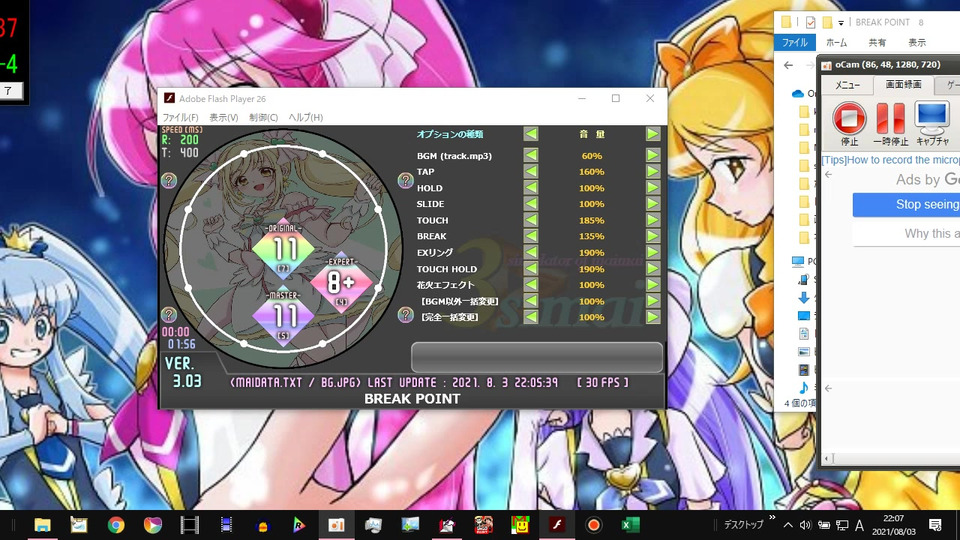Open the 共有 ribbon tab in Explorer
The width and height of the screenshot is (960, 540).
(x=877, y=42)
